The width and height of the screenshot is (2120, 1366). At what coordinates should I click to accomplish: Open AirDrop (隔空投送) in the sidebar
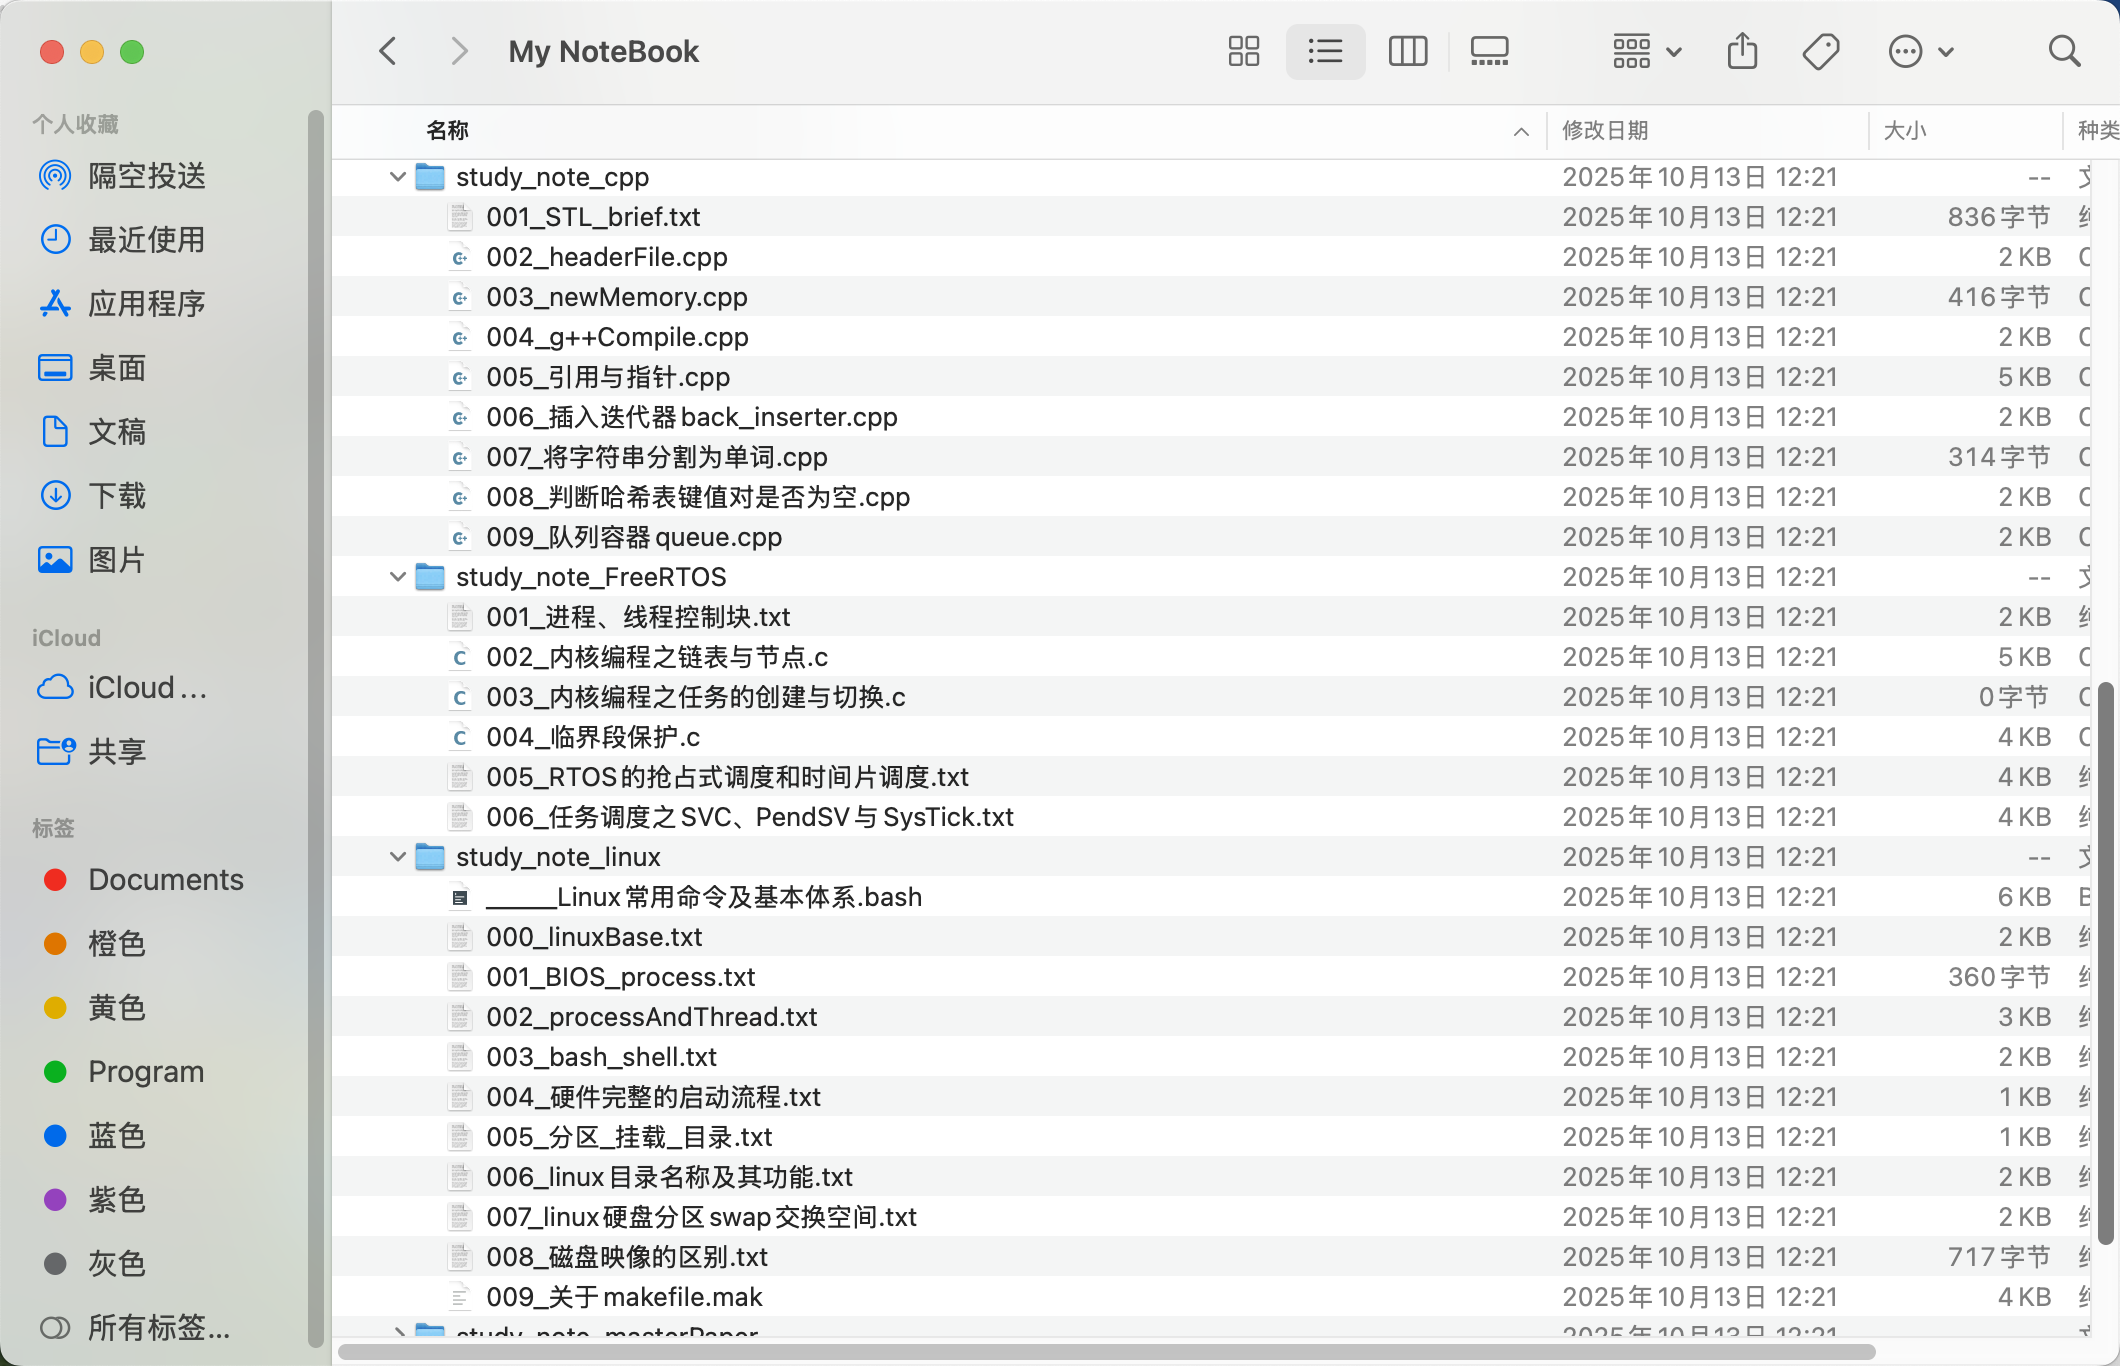(146, 176)
